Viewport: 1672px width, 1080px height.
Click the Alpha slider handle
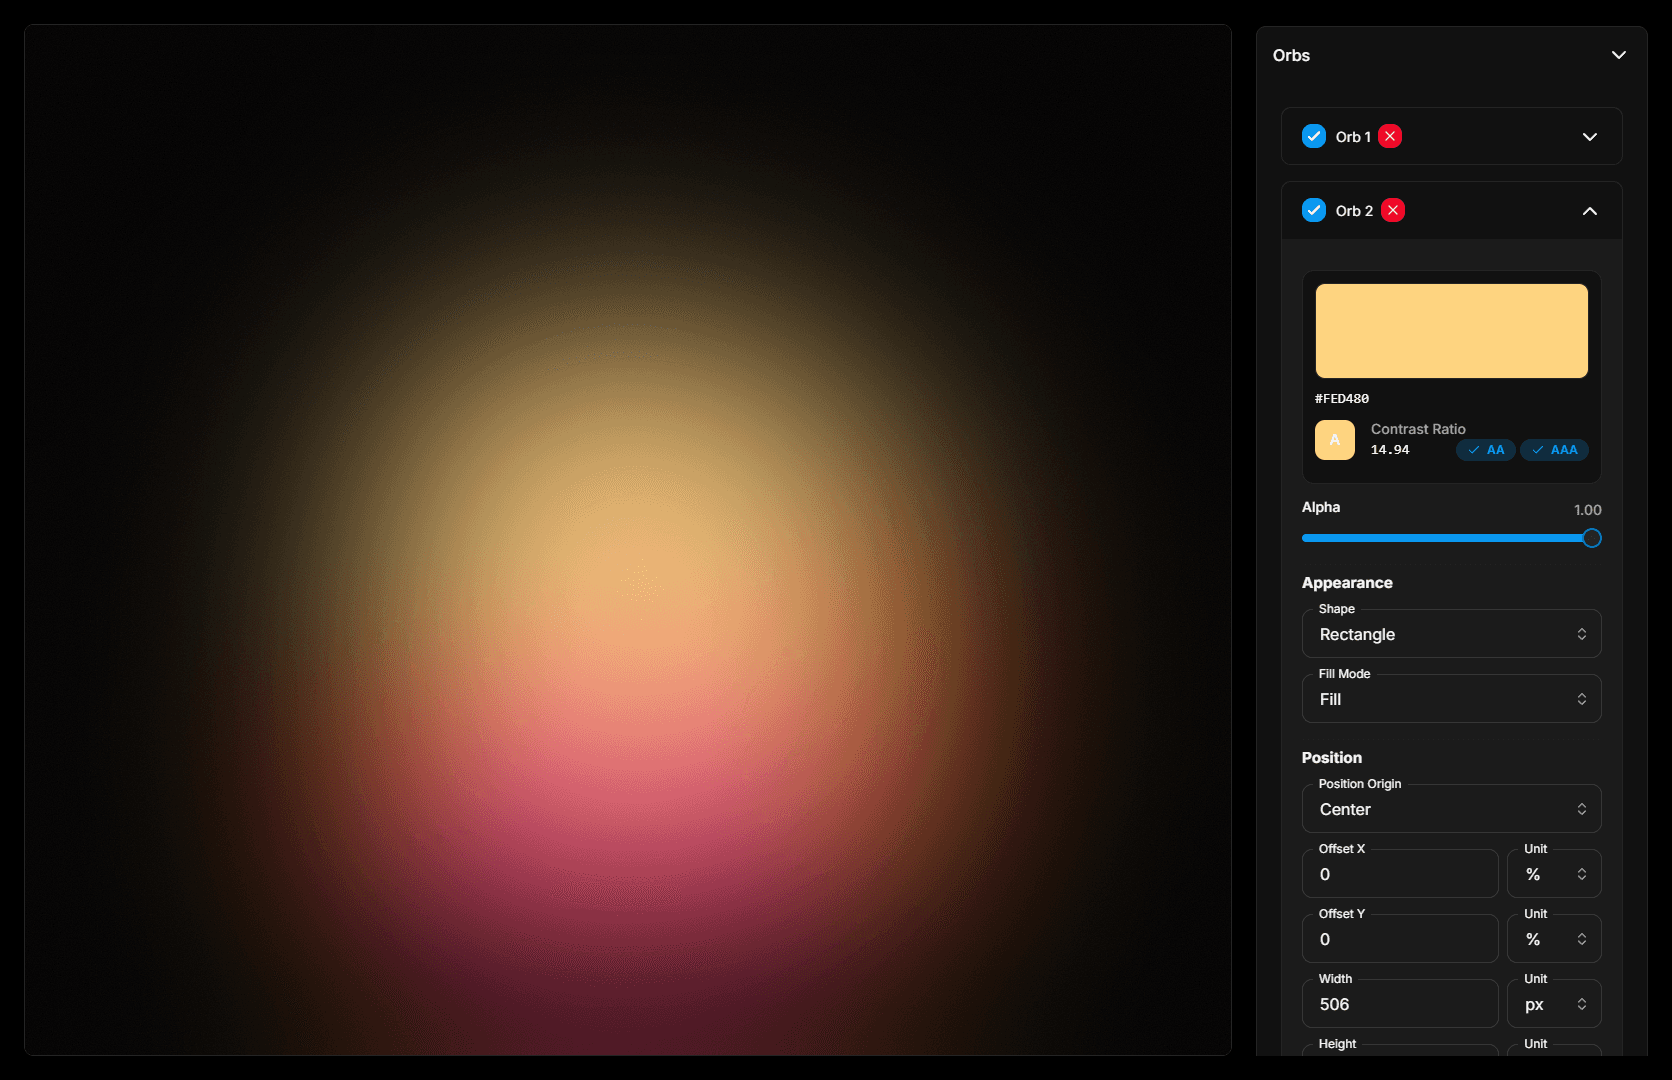pyautogui.click(x=1592, y=538)
